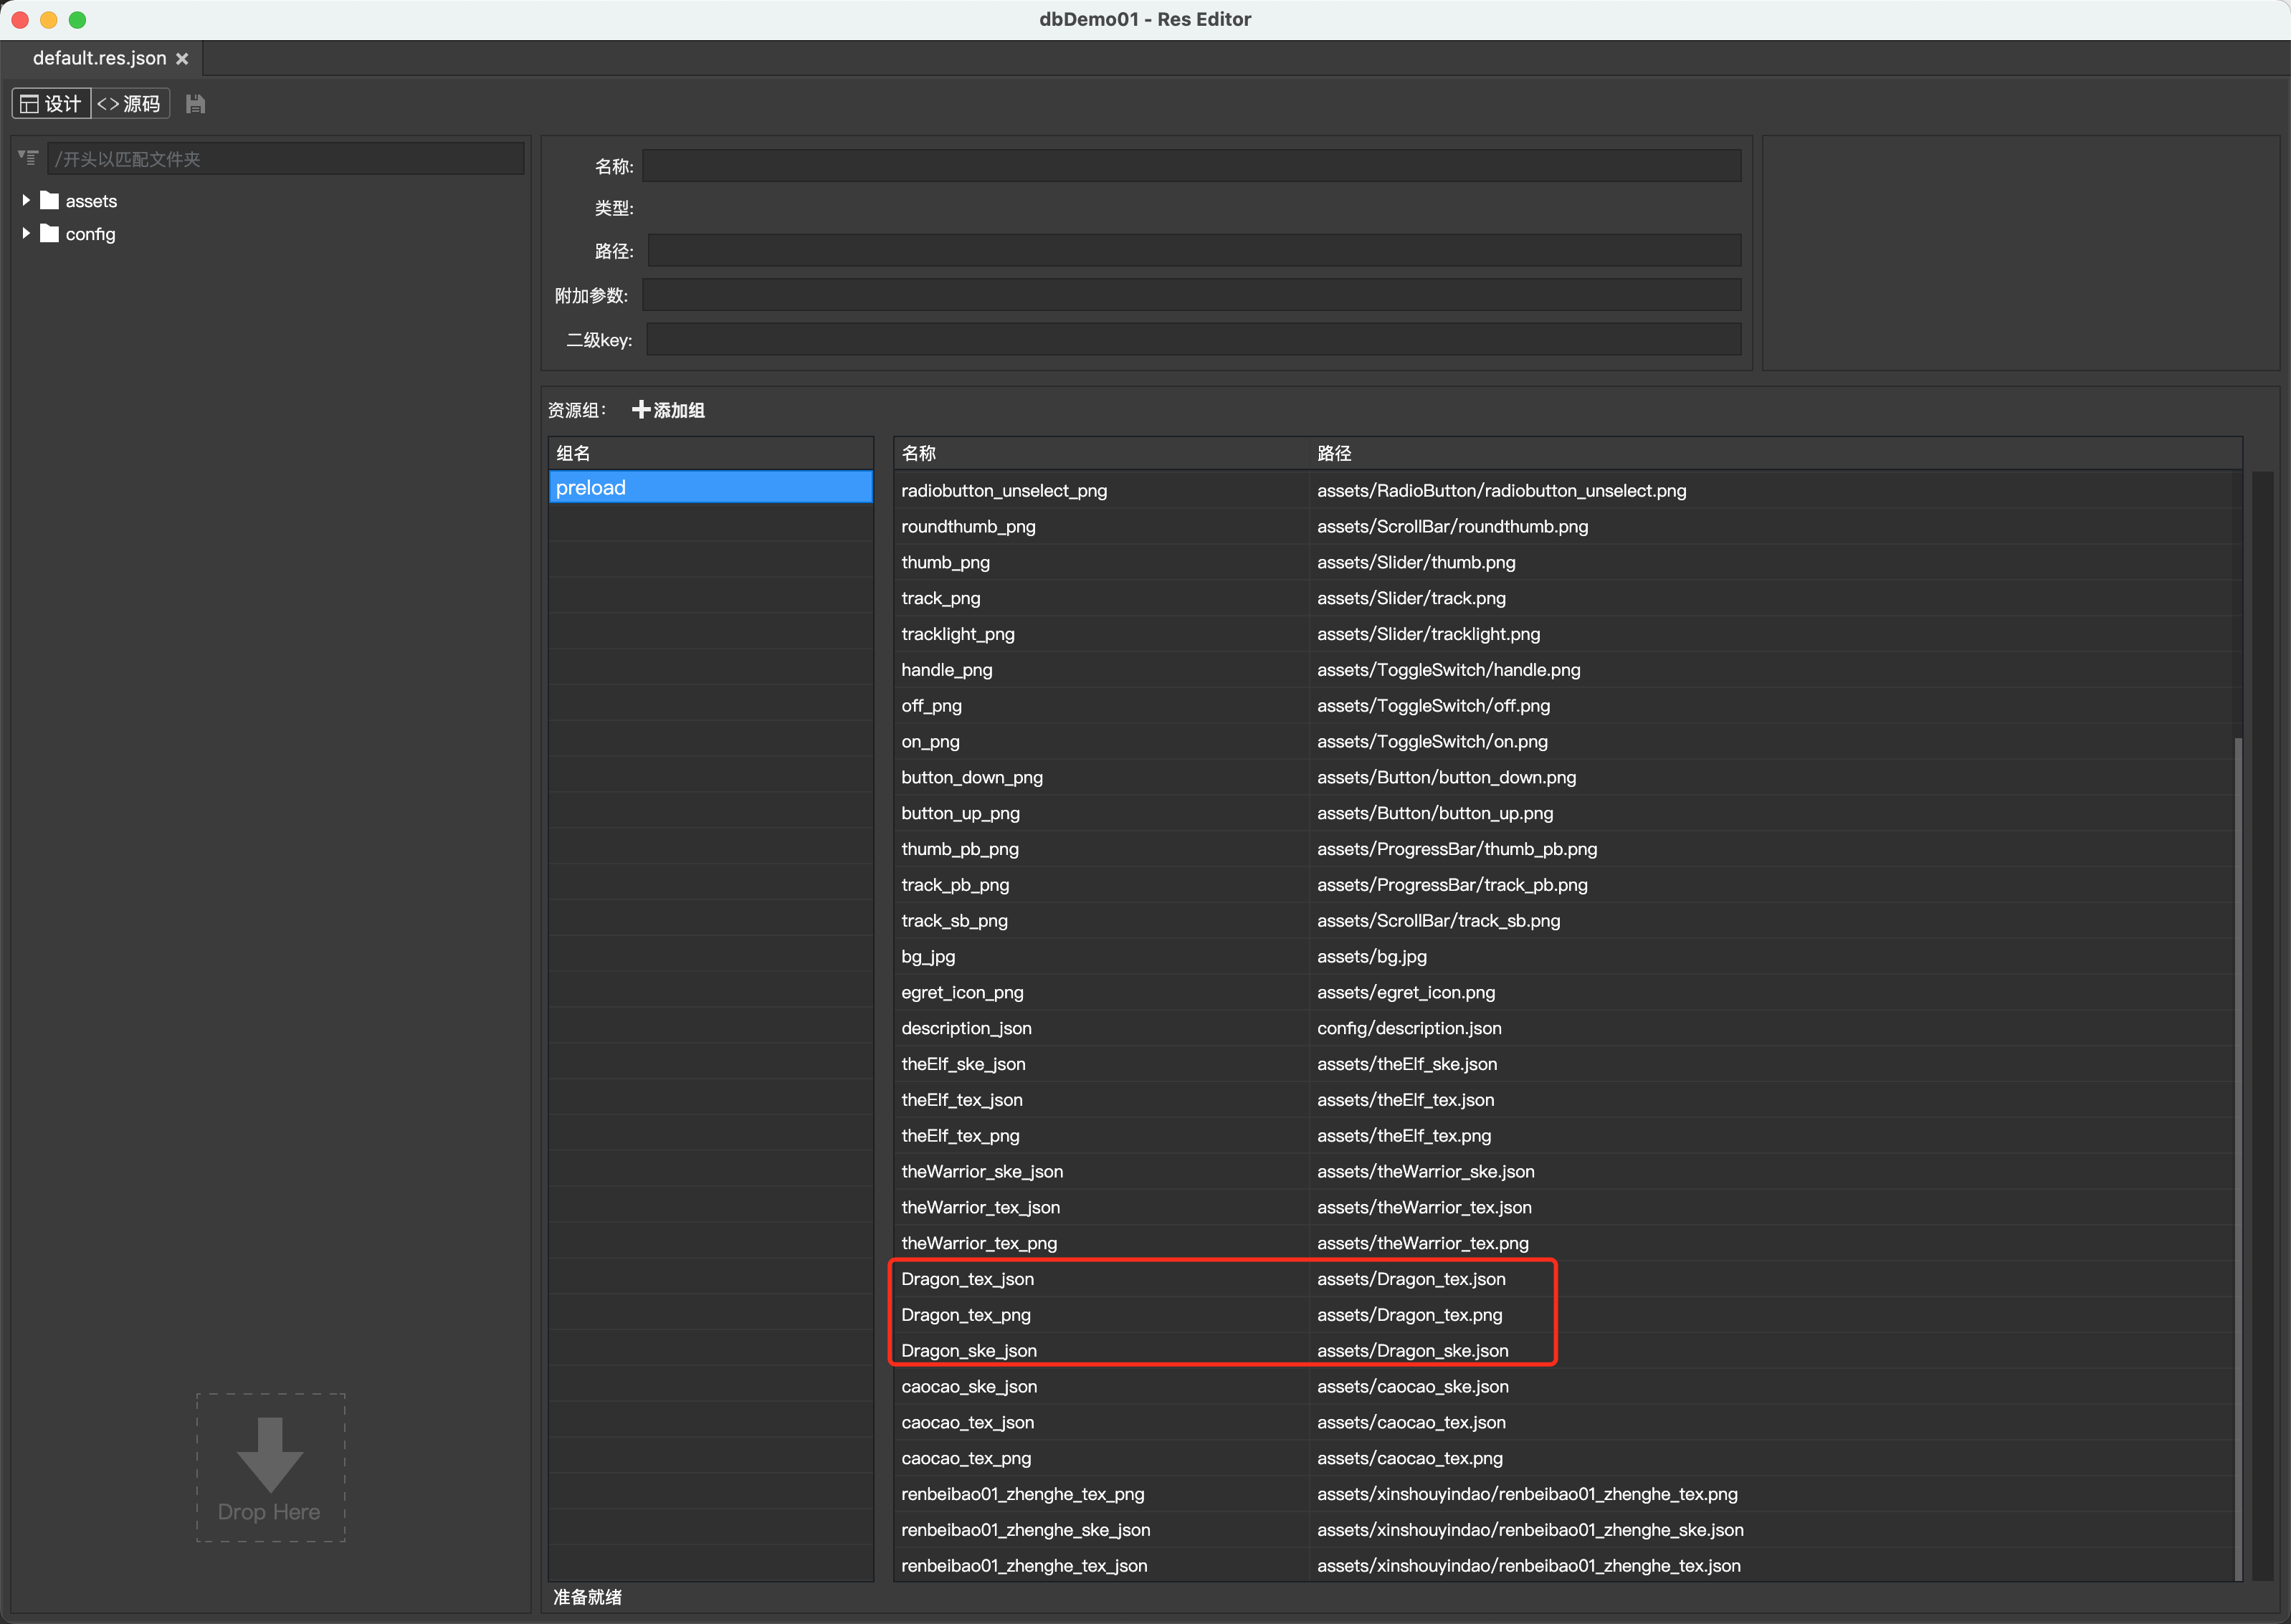Select the preload resource group

click(x=710, y=488)
